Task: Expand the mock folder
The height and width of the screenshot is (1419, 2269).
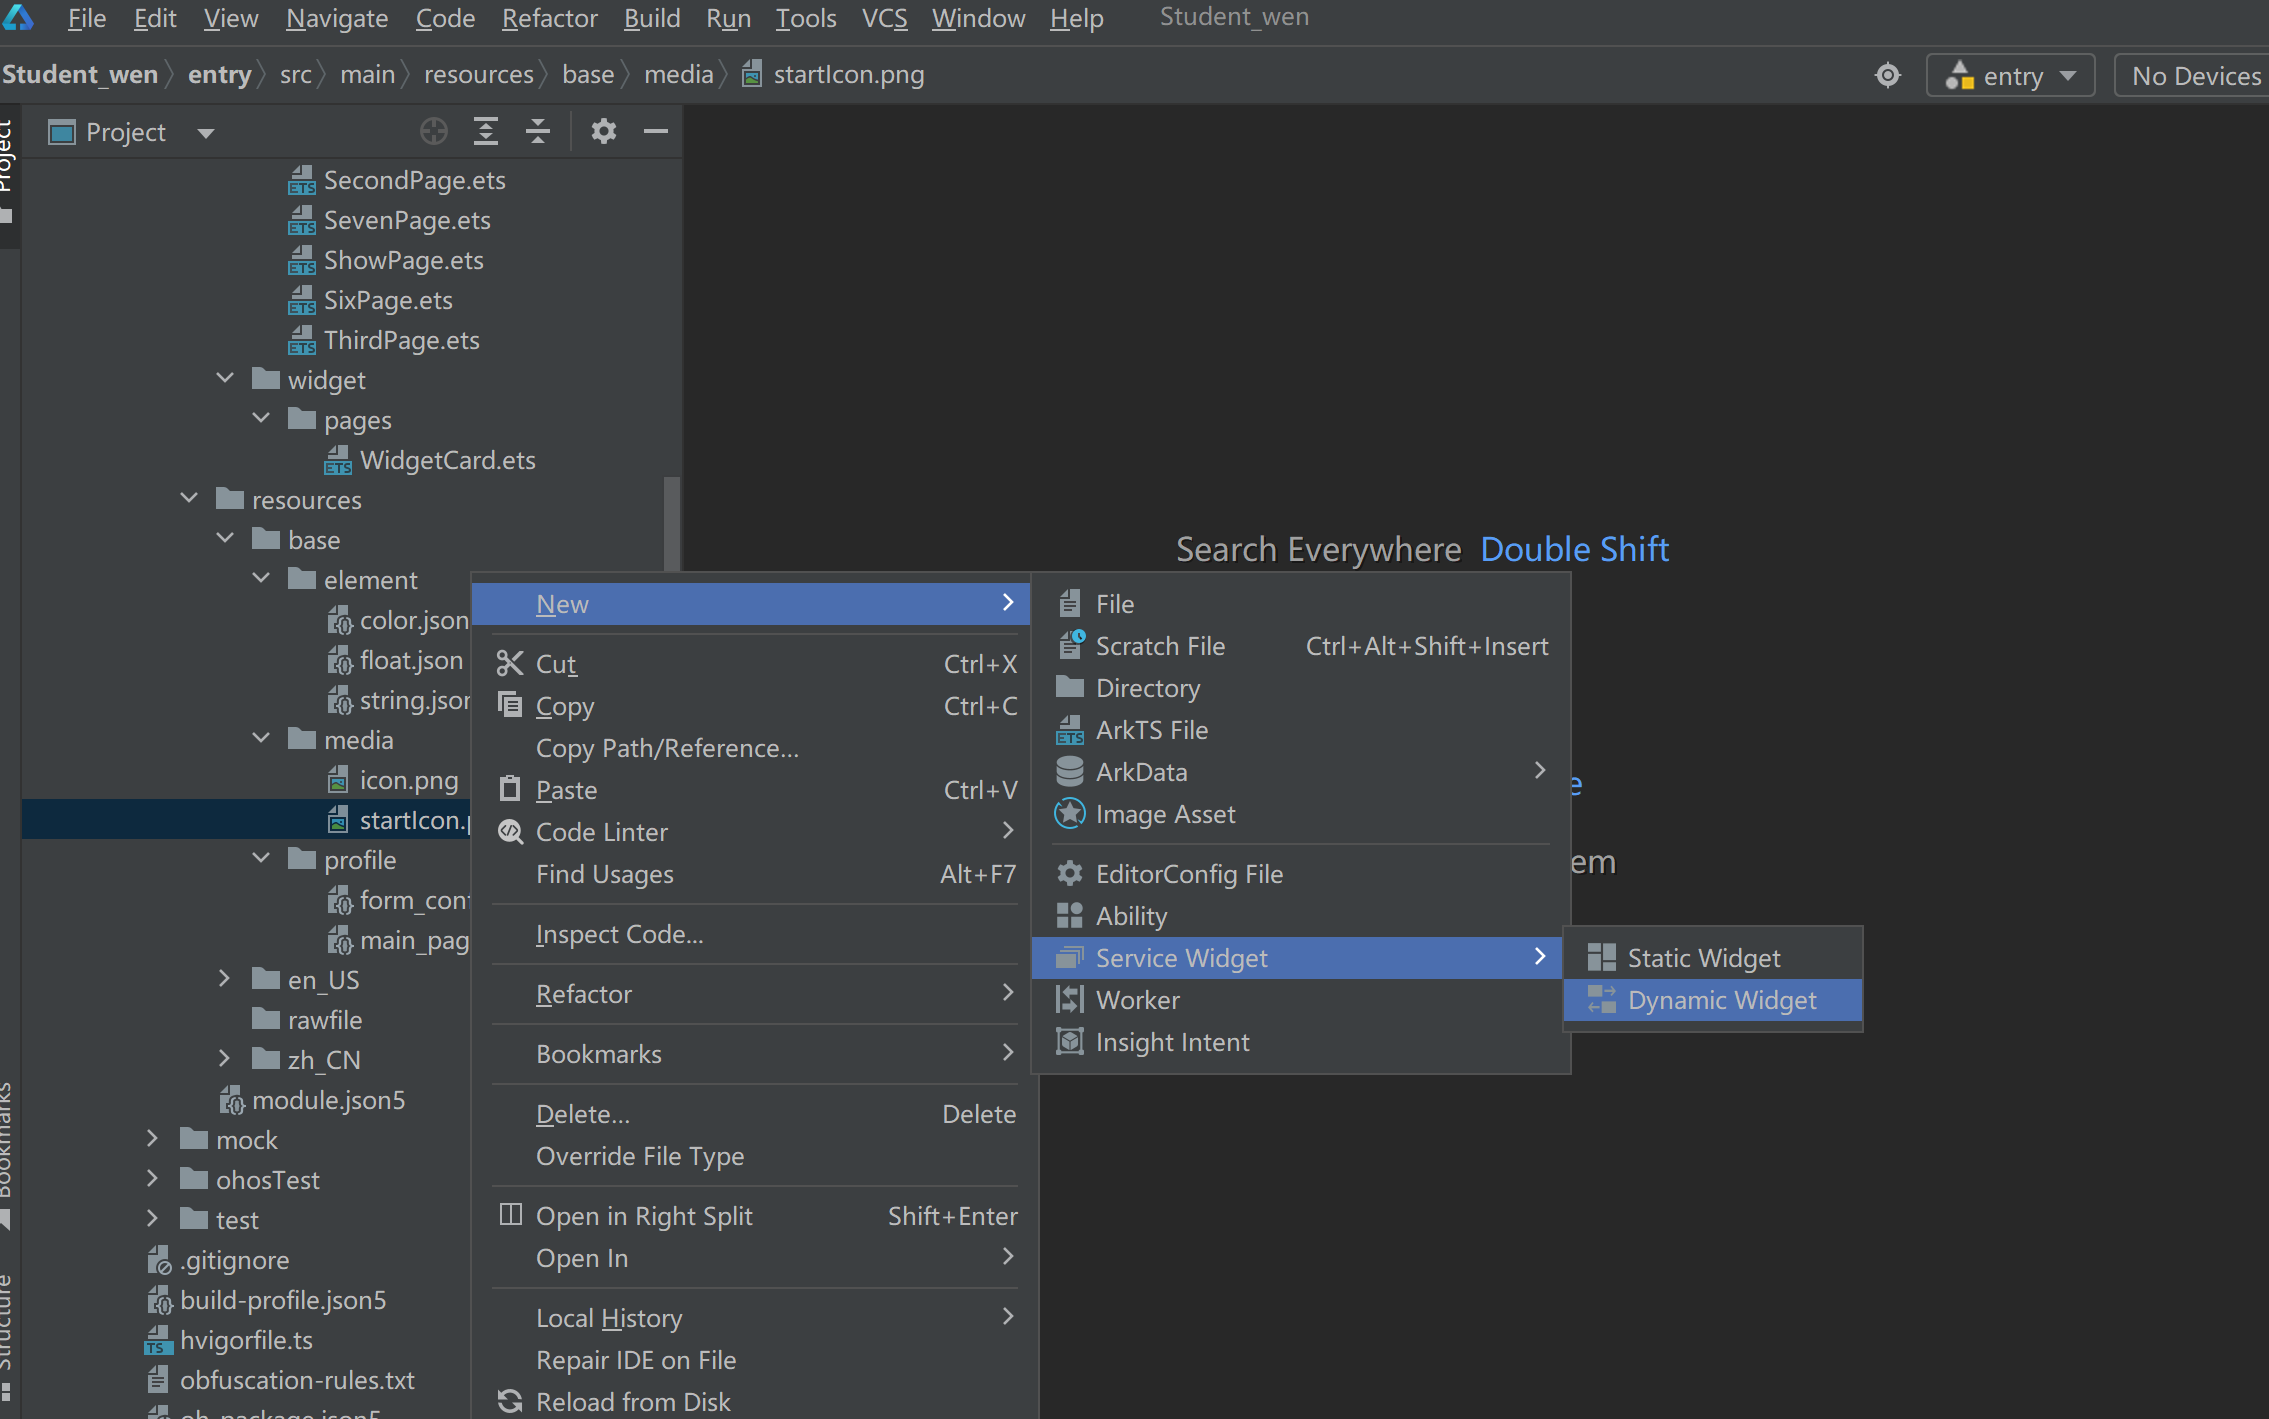Action: pos(152,1139)
